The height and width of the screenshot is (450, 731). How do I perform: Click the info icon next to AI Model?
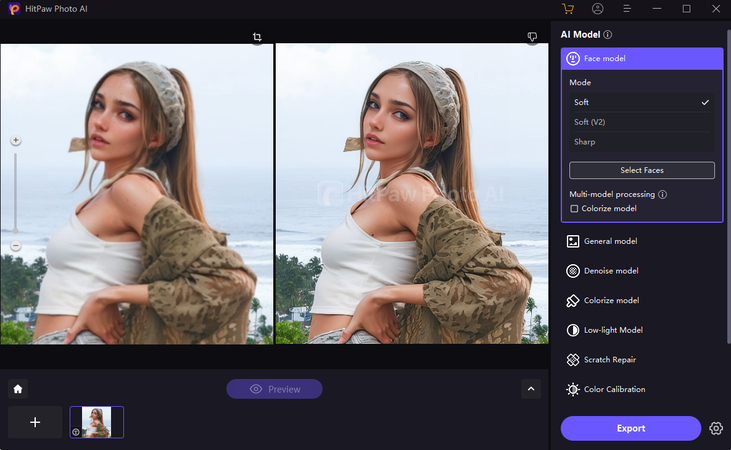(608, 35)
